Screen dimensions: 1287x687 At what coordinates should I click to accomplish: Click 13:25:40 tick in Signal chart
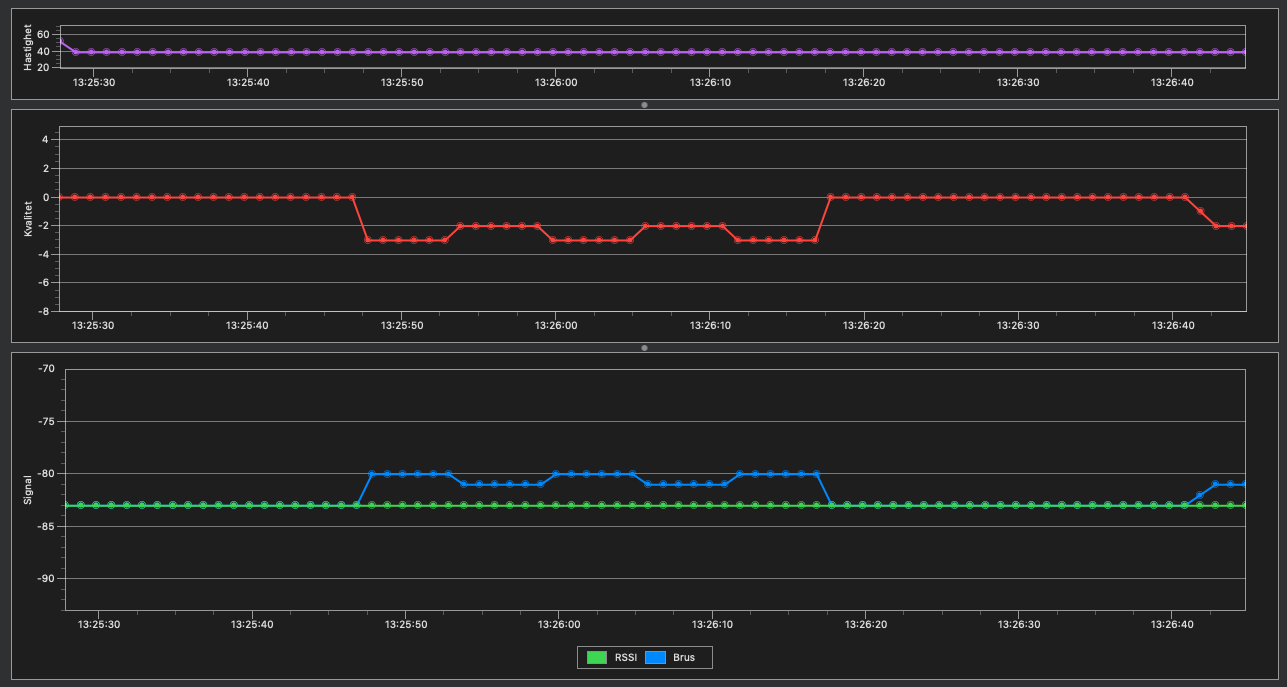point(251,624)
